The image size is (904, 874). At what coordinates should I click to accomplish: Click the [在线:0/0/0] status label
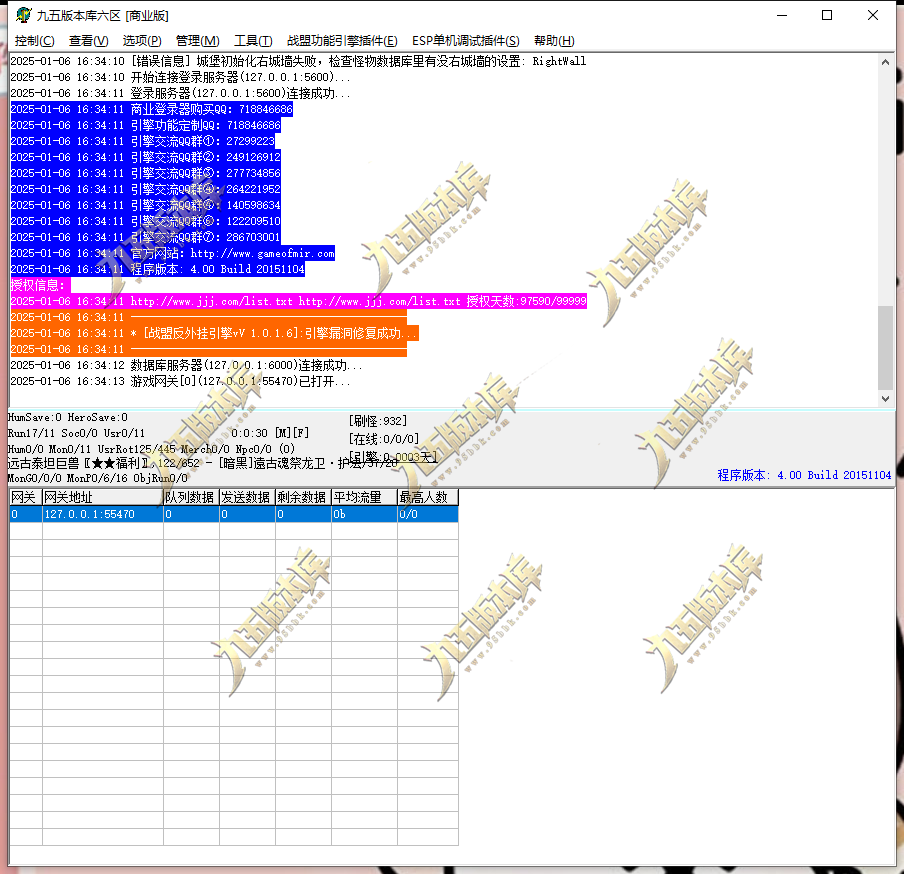coord(384,439)
